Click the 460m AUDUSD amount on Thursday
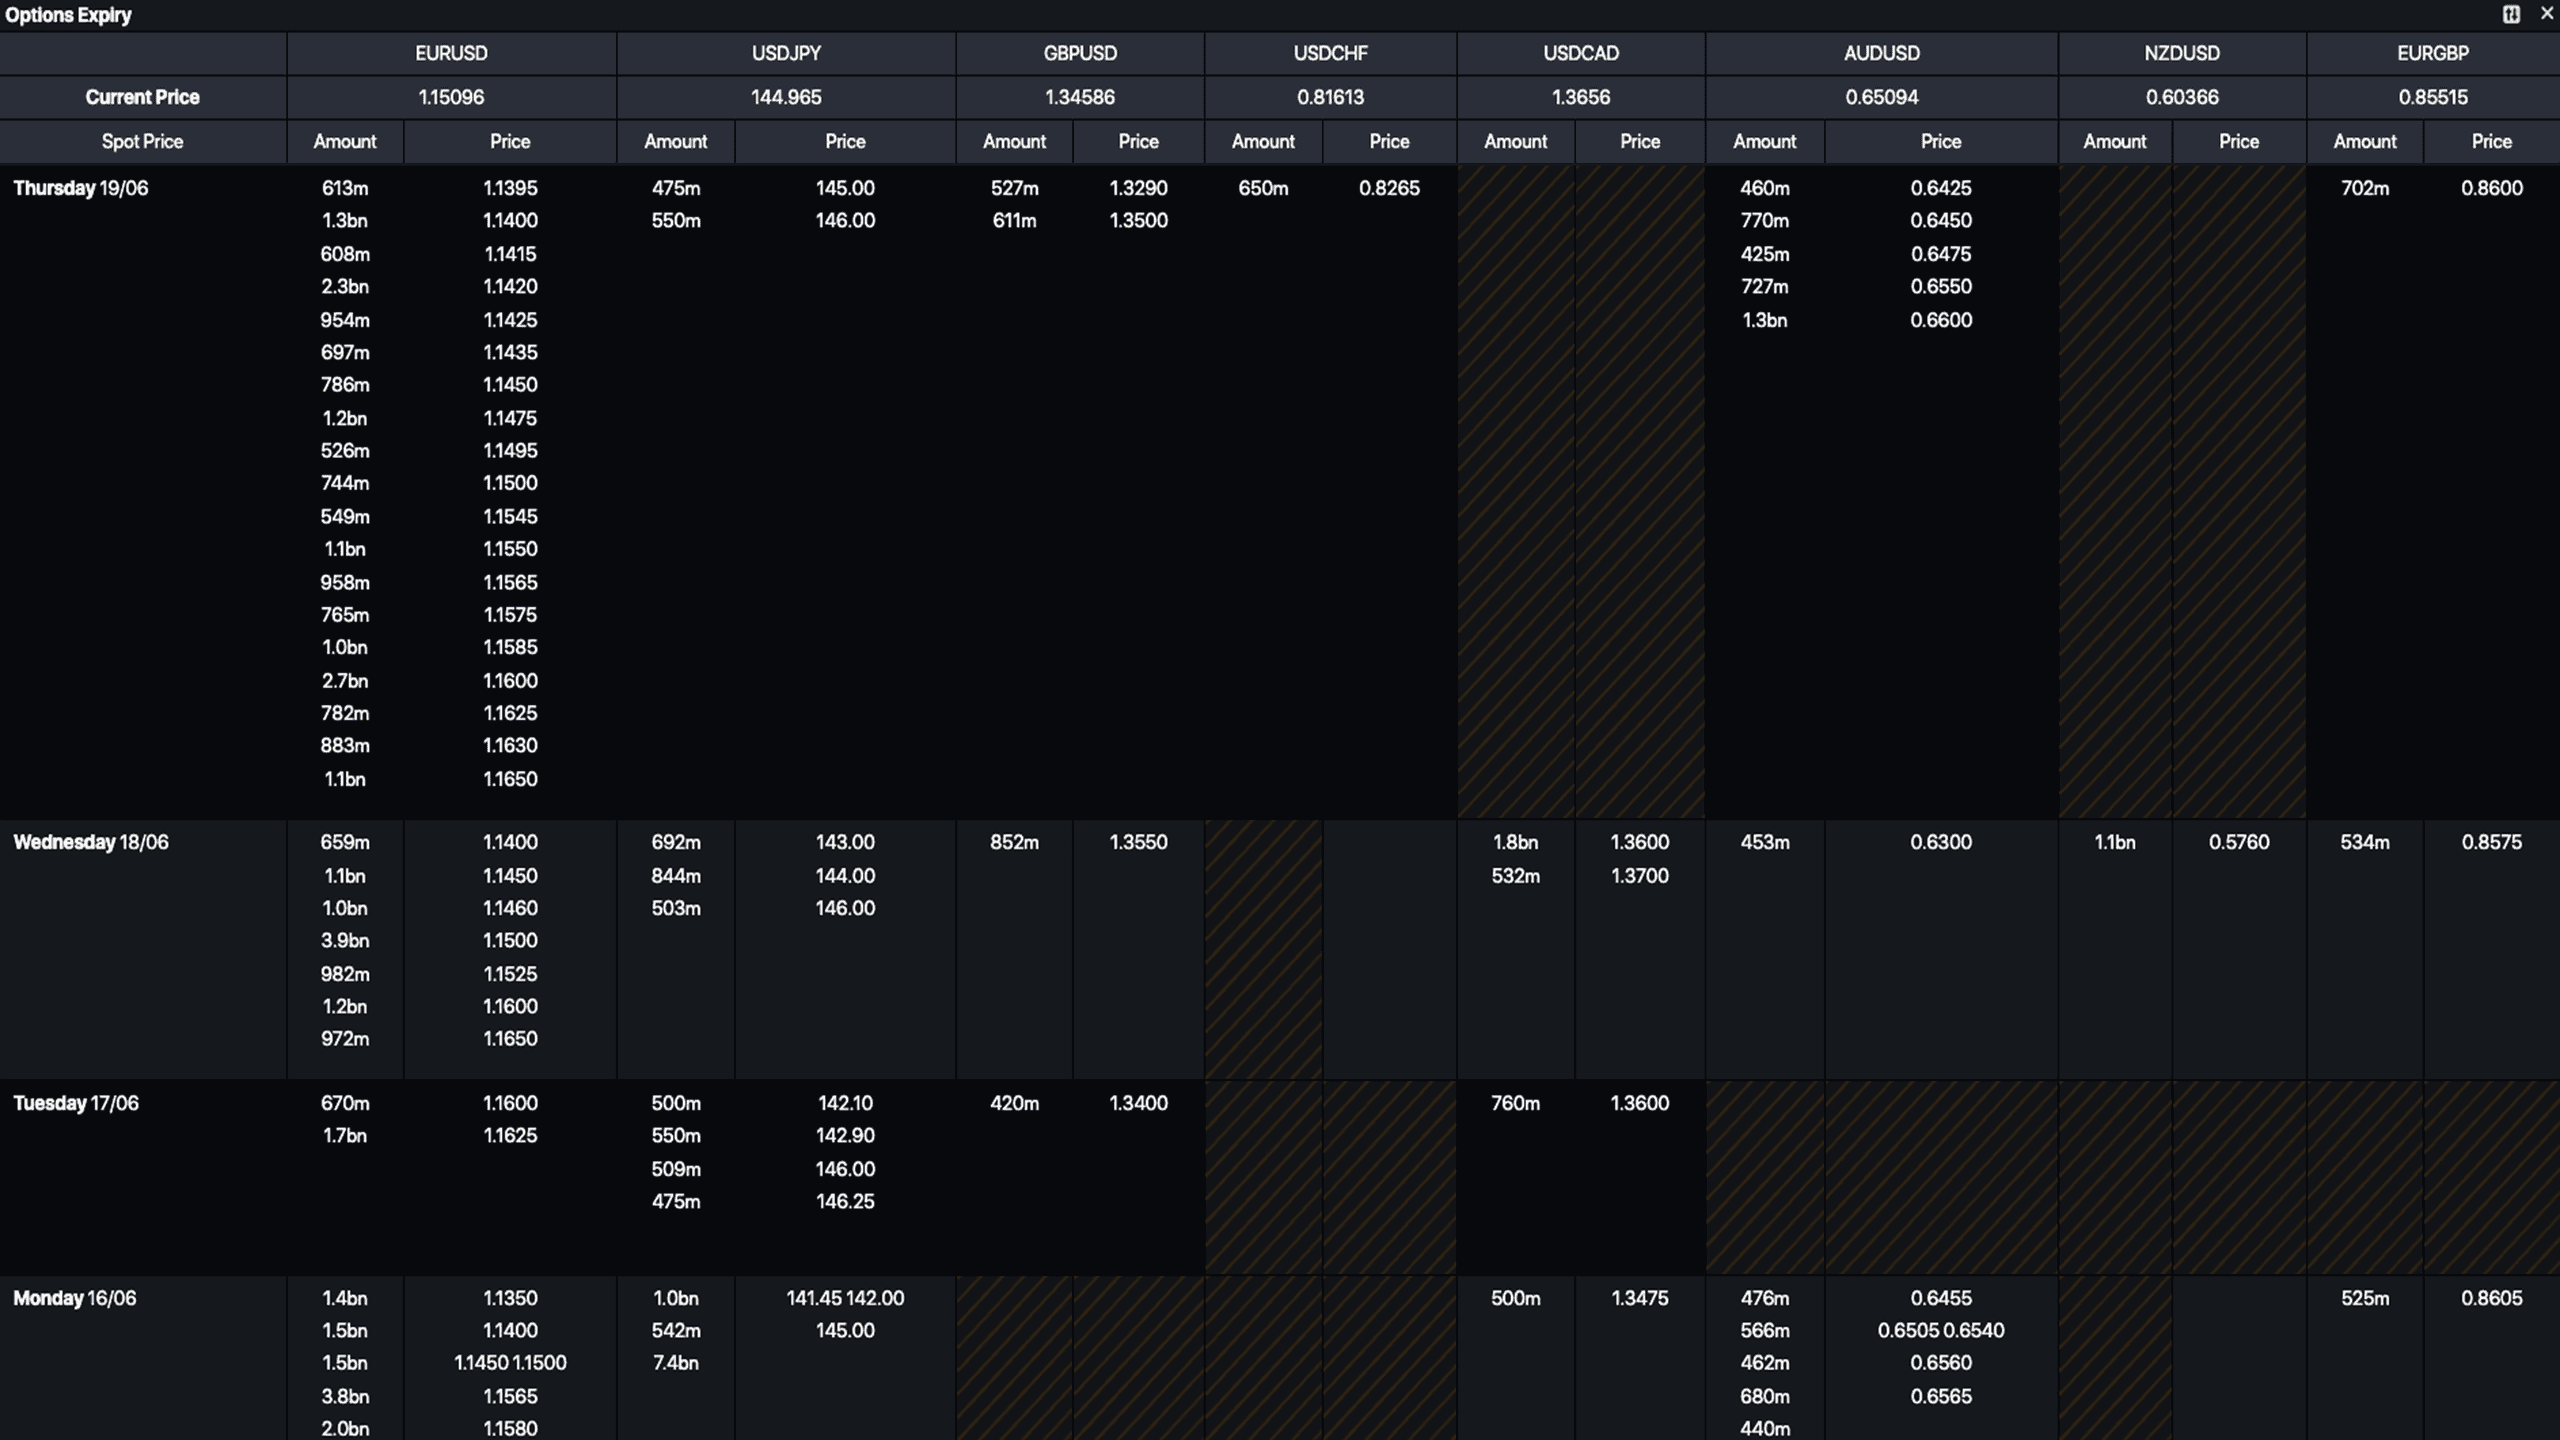The image size is (2560, 1440). point(1764,188)
